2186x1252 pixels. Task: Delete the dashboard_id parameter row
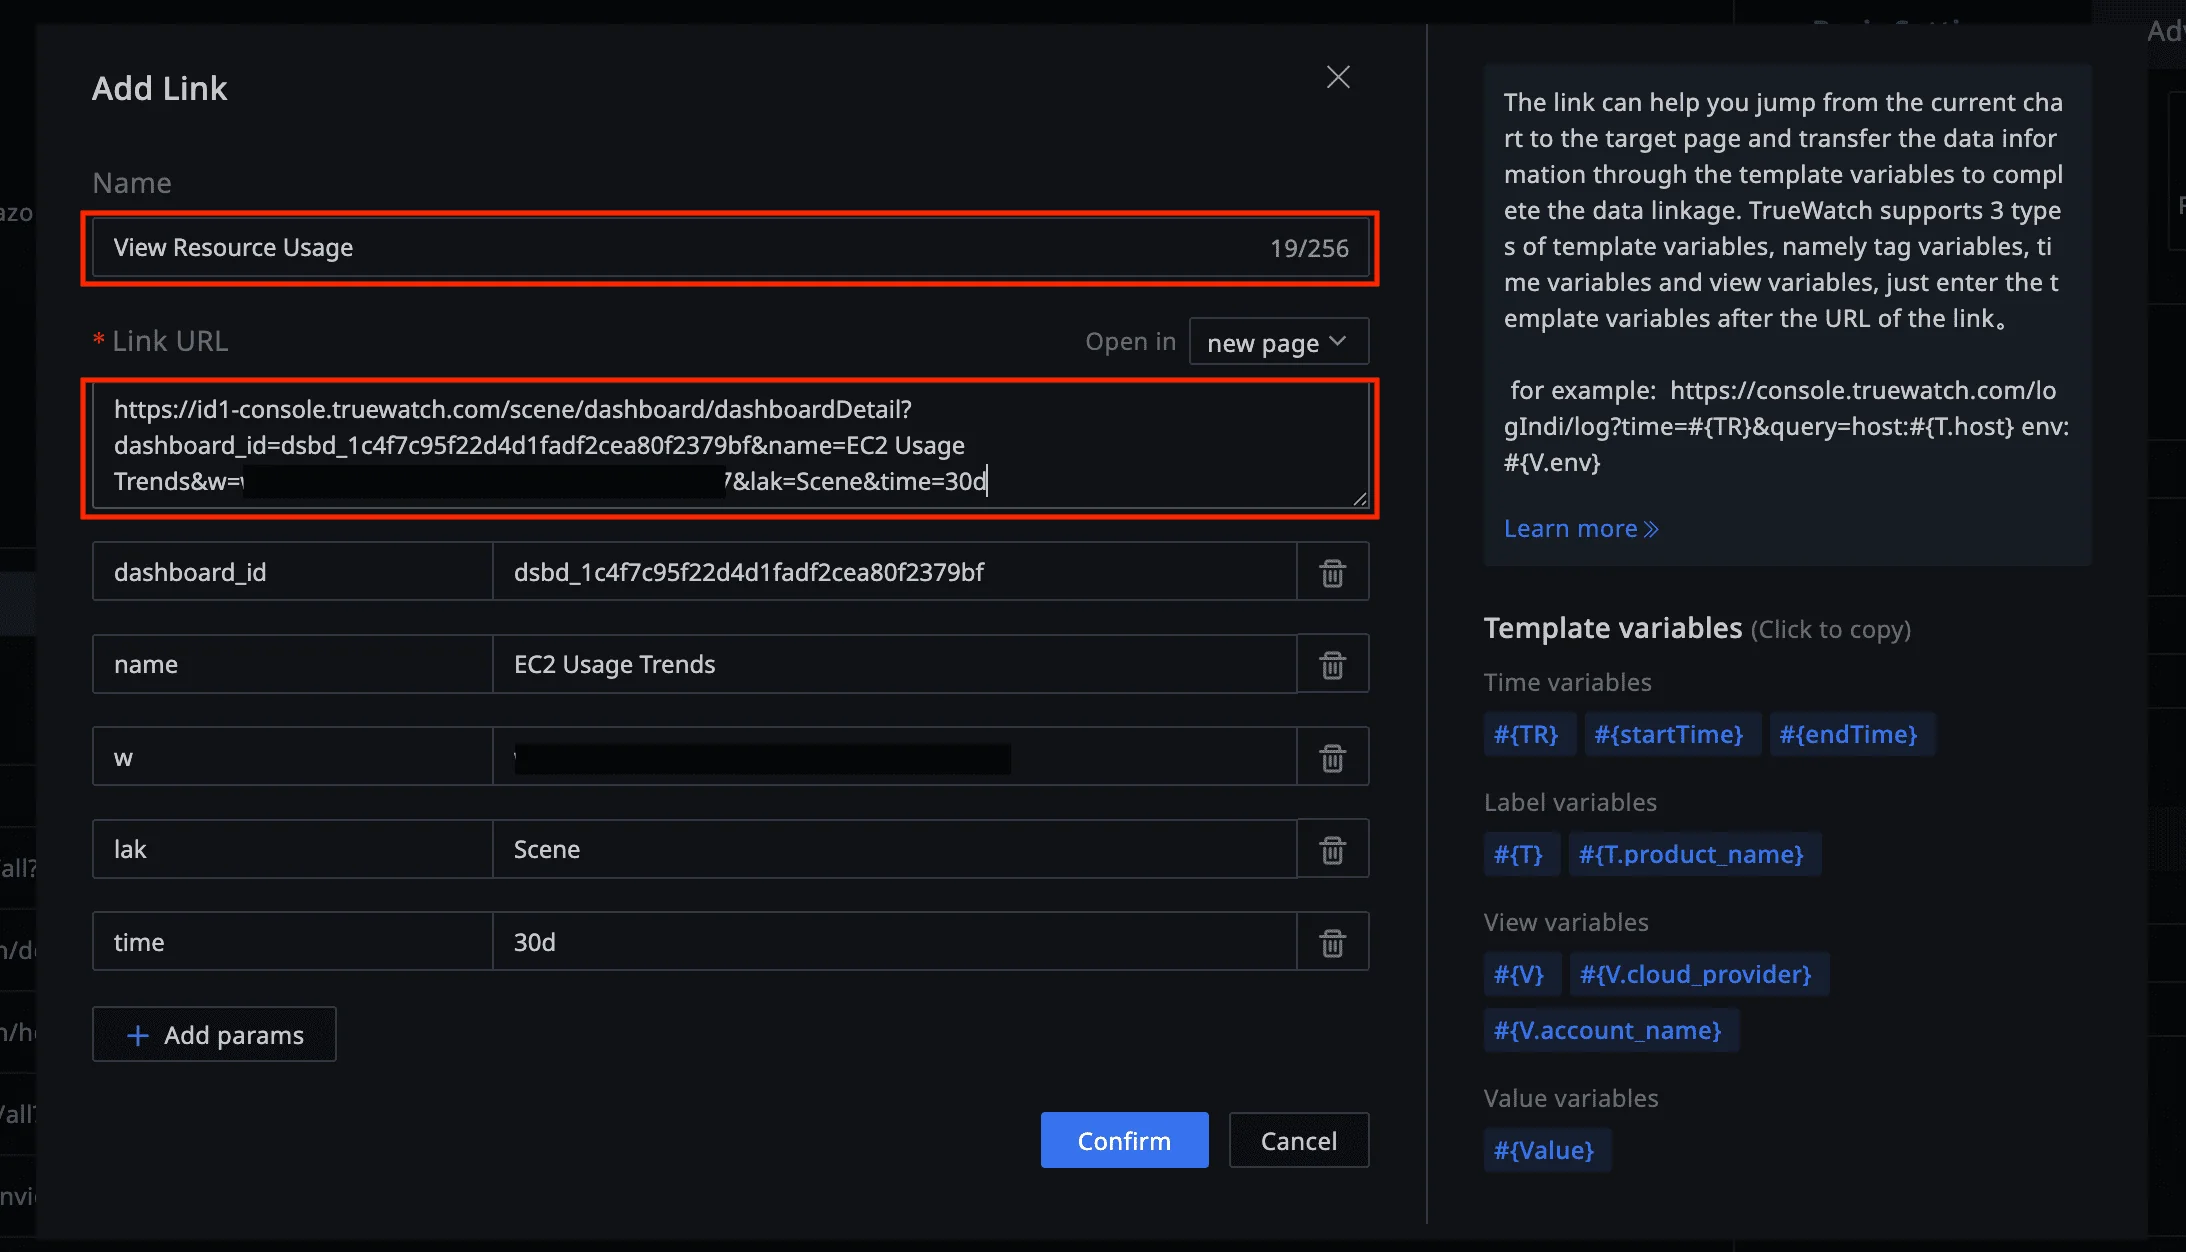click(x=1332, y=573)
